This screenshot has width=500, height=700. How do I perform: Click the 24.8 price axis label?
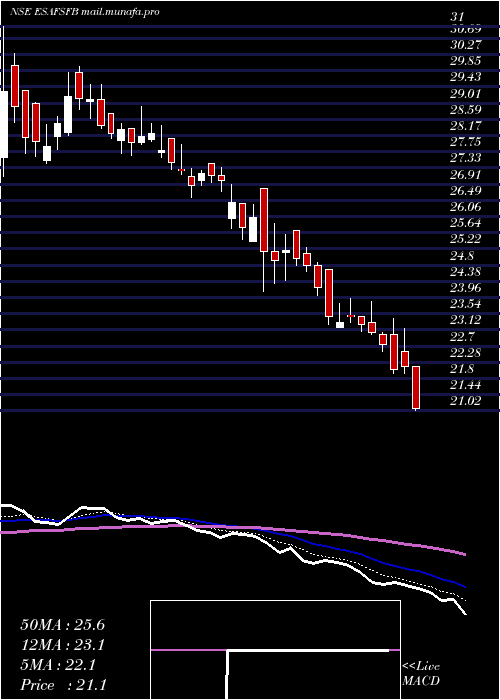pos(462,256)
